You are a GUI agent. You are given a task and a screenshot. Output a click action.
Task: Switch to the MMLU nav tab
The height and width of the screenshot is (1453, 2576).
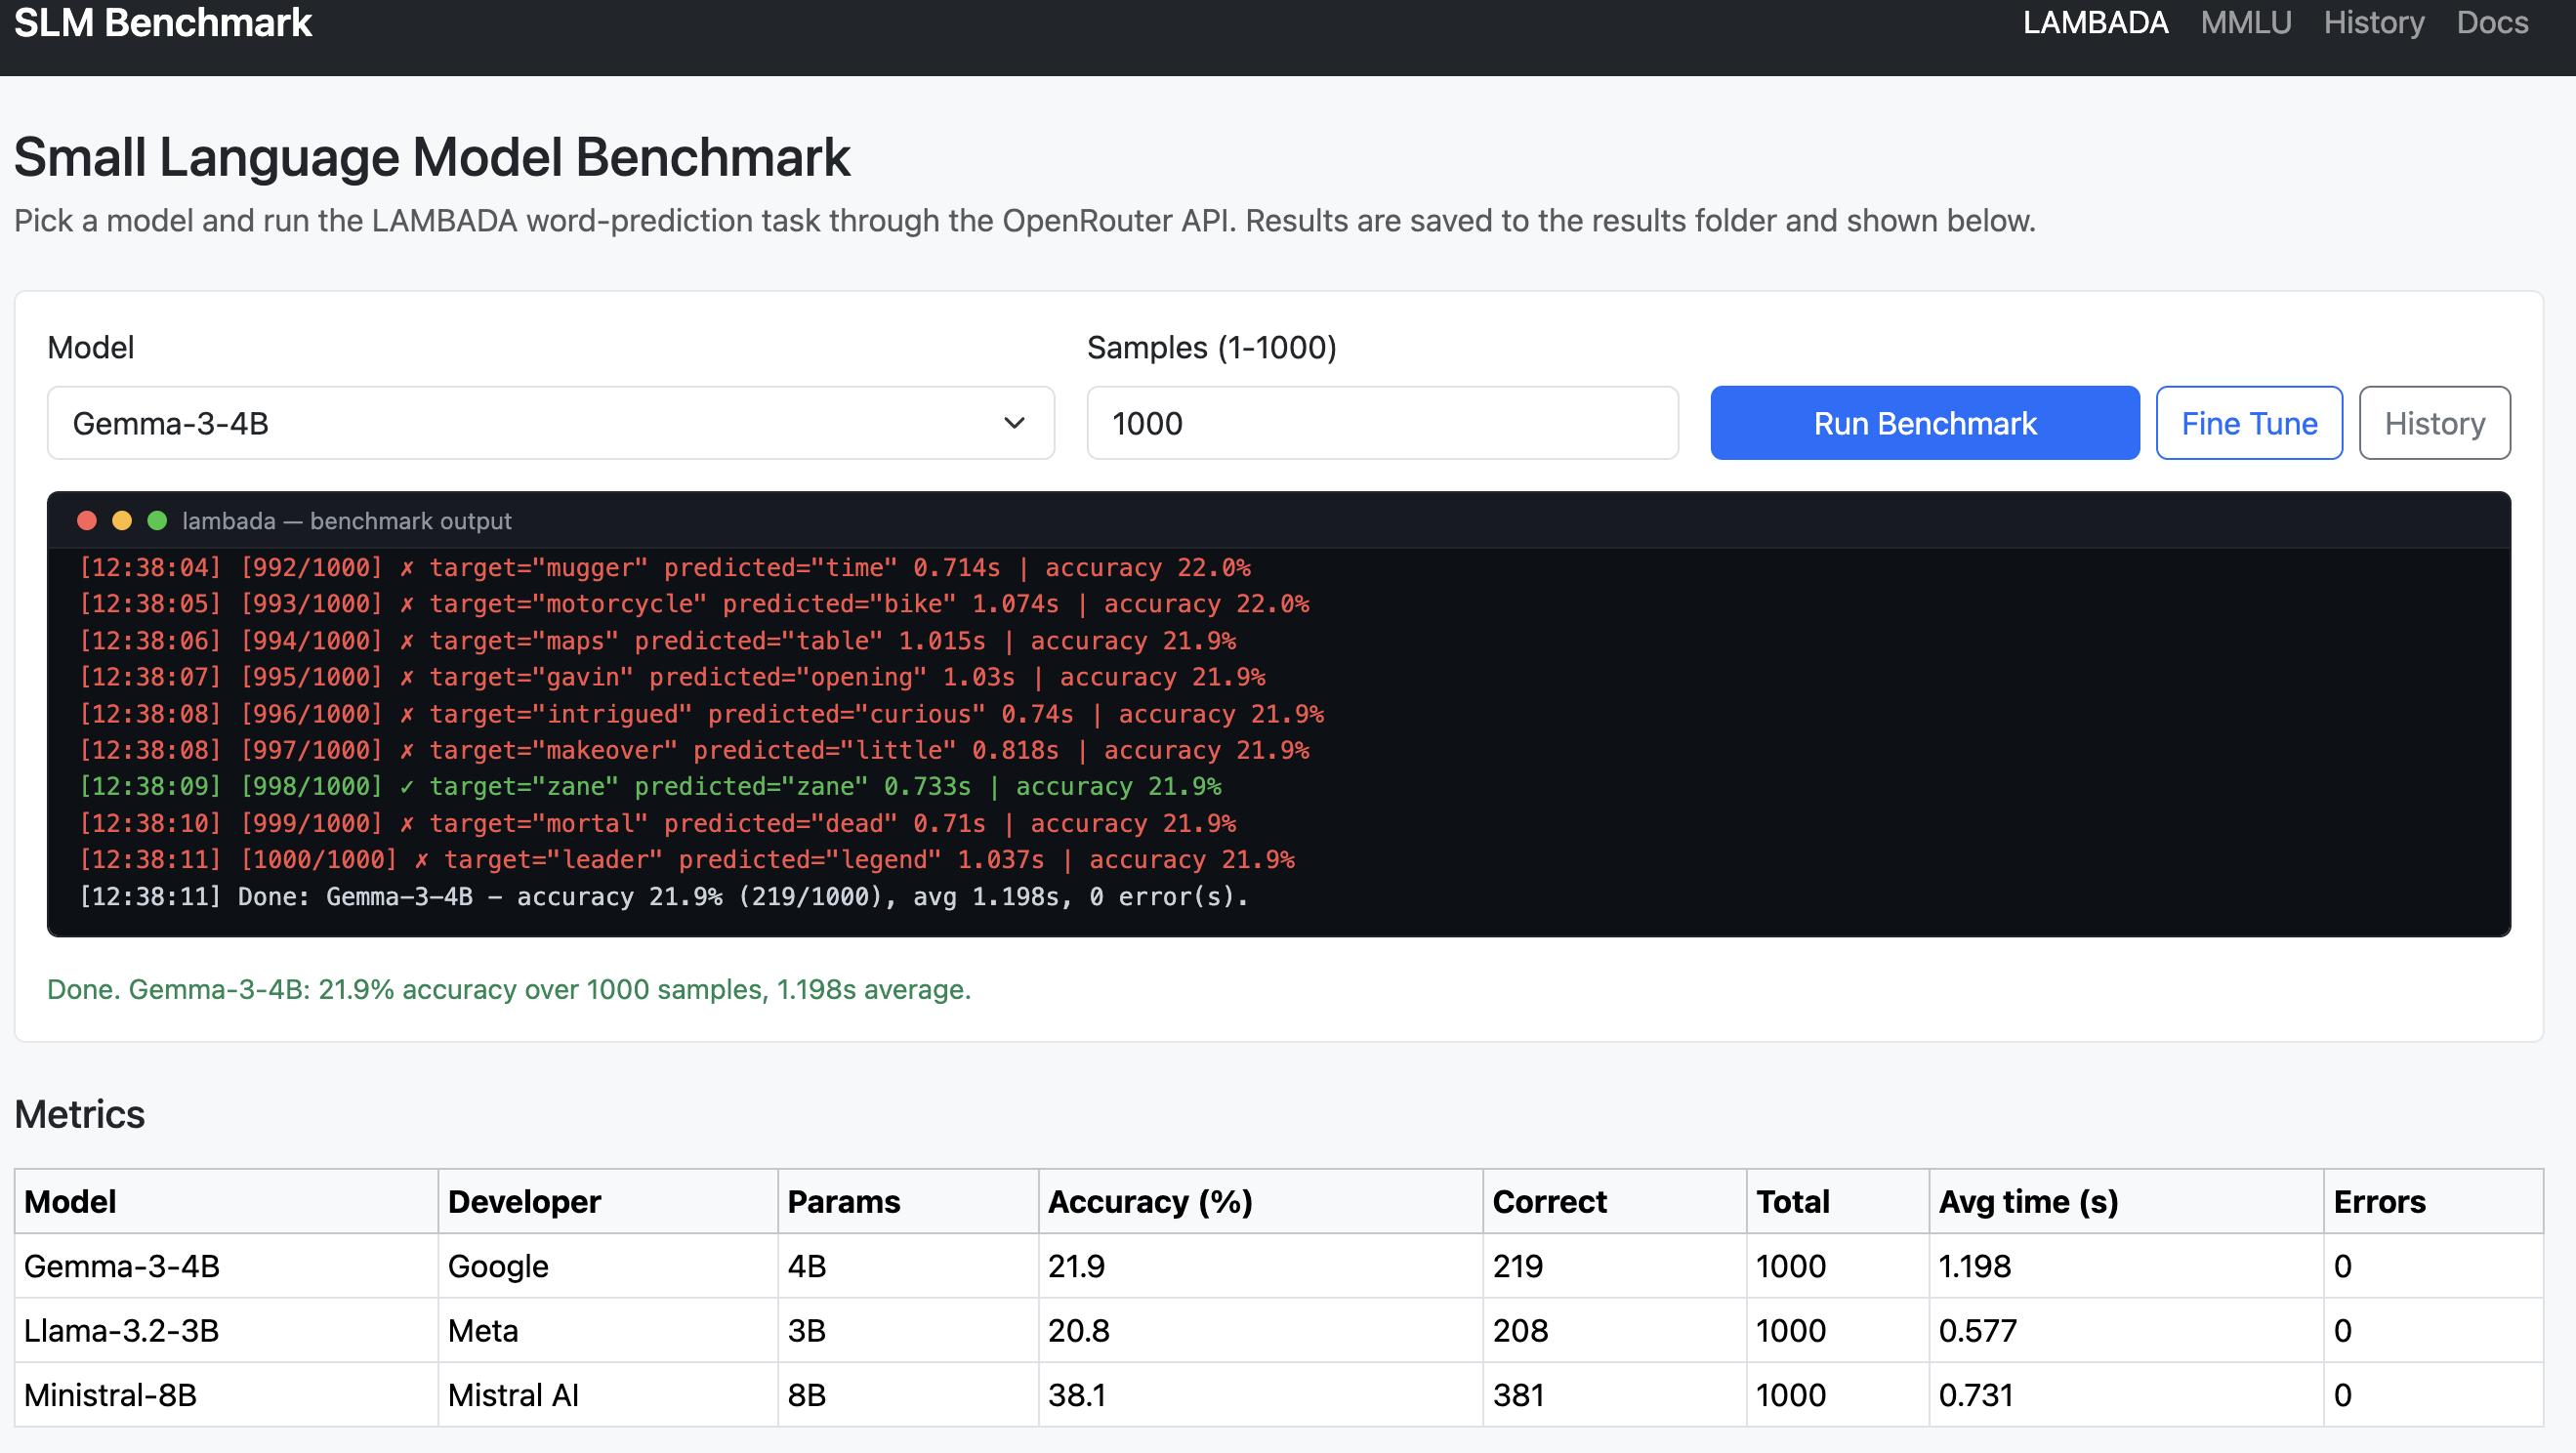(x=2246, y=22)
